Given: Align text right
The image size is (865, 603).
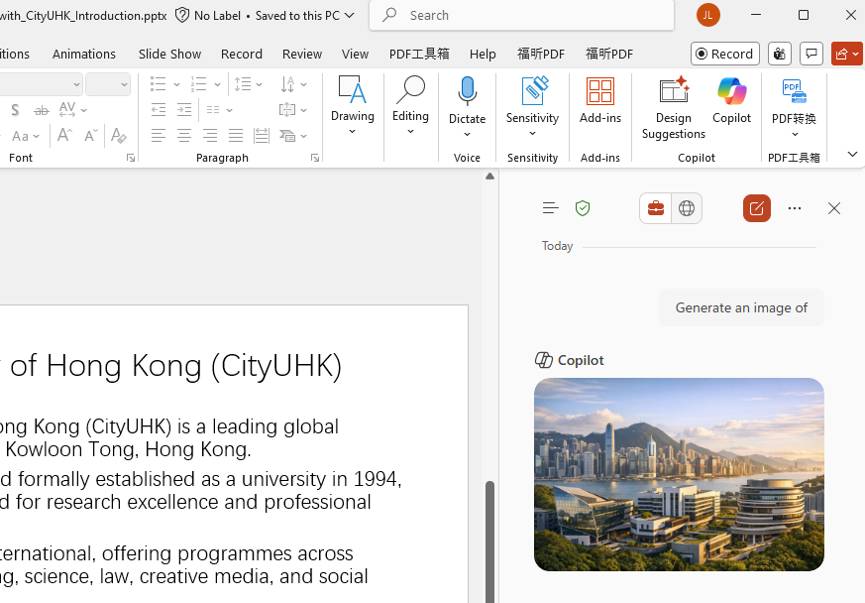Looking at the screenshot, I should tap(210, 136).
